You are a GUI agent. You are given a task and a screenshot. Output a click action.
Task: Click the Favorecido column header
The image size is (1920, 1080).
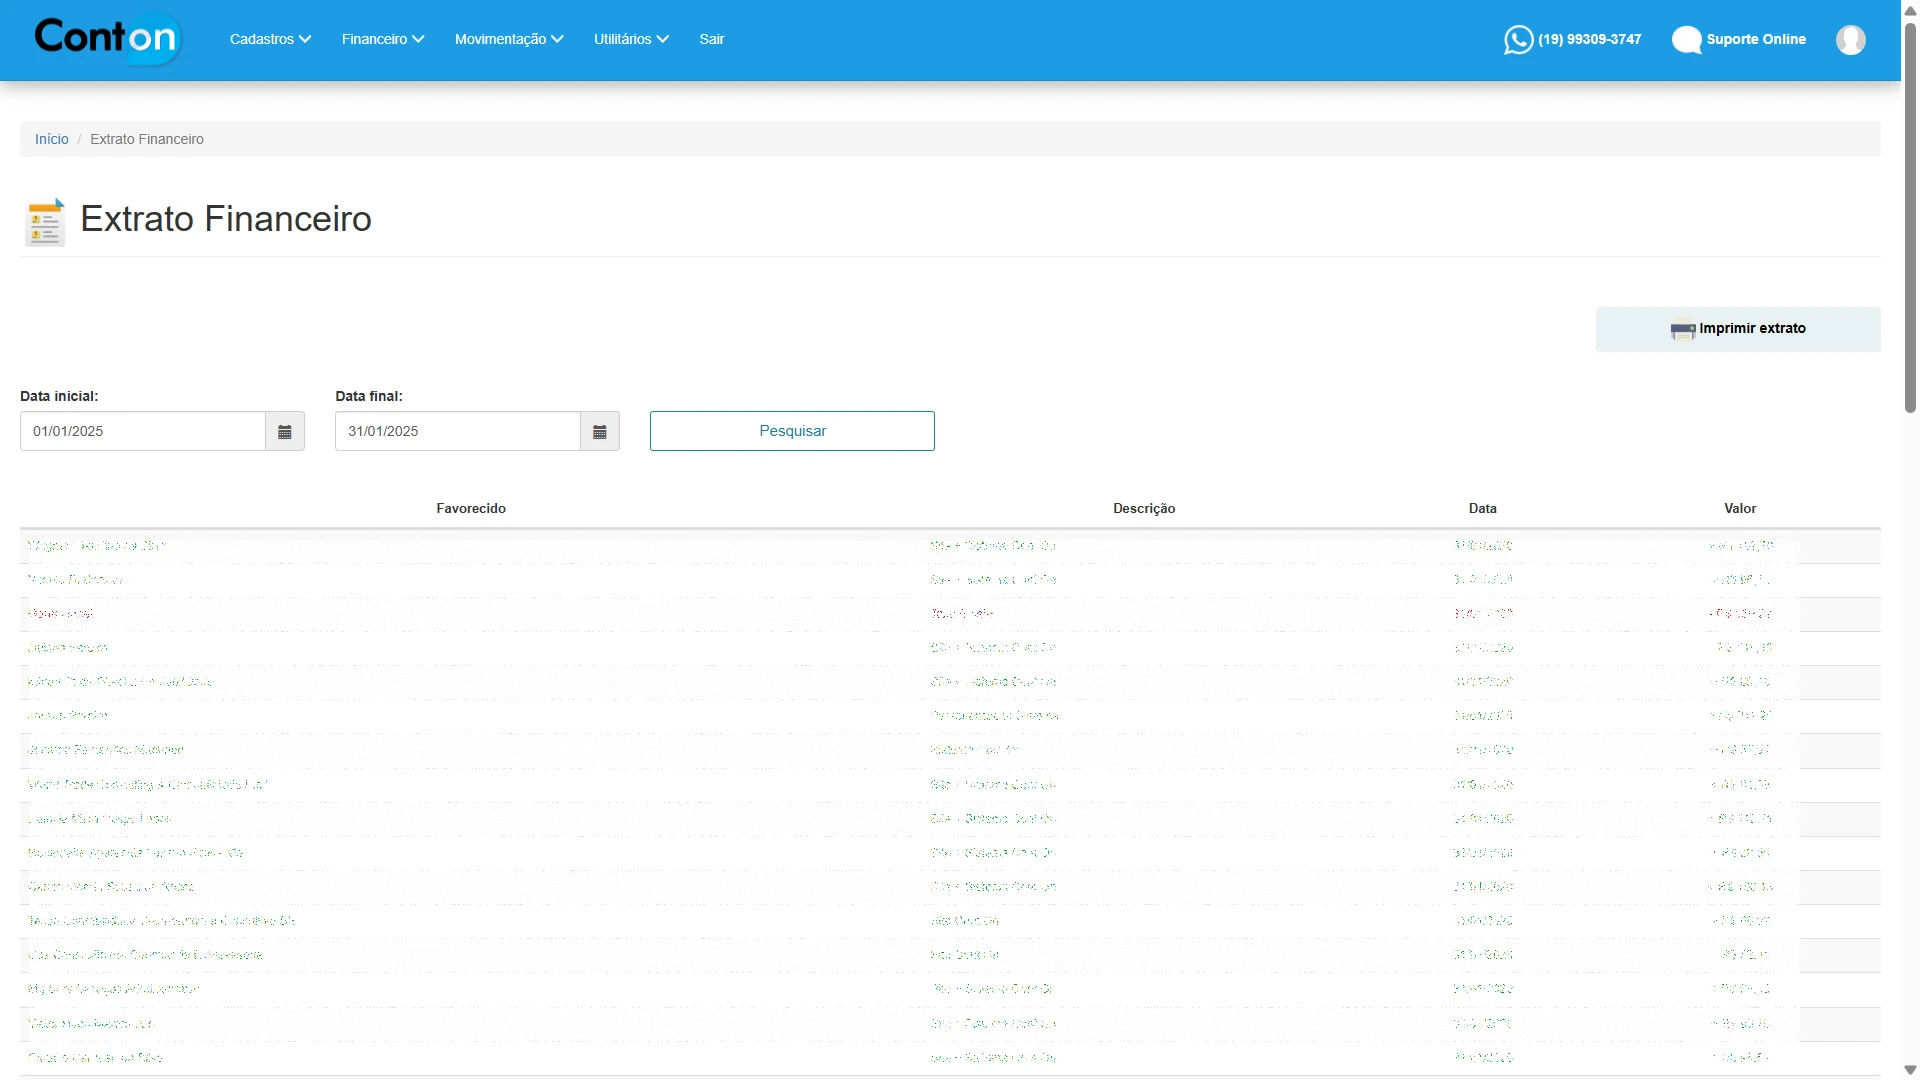click(471, 508)
